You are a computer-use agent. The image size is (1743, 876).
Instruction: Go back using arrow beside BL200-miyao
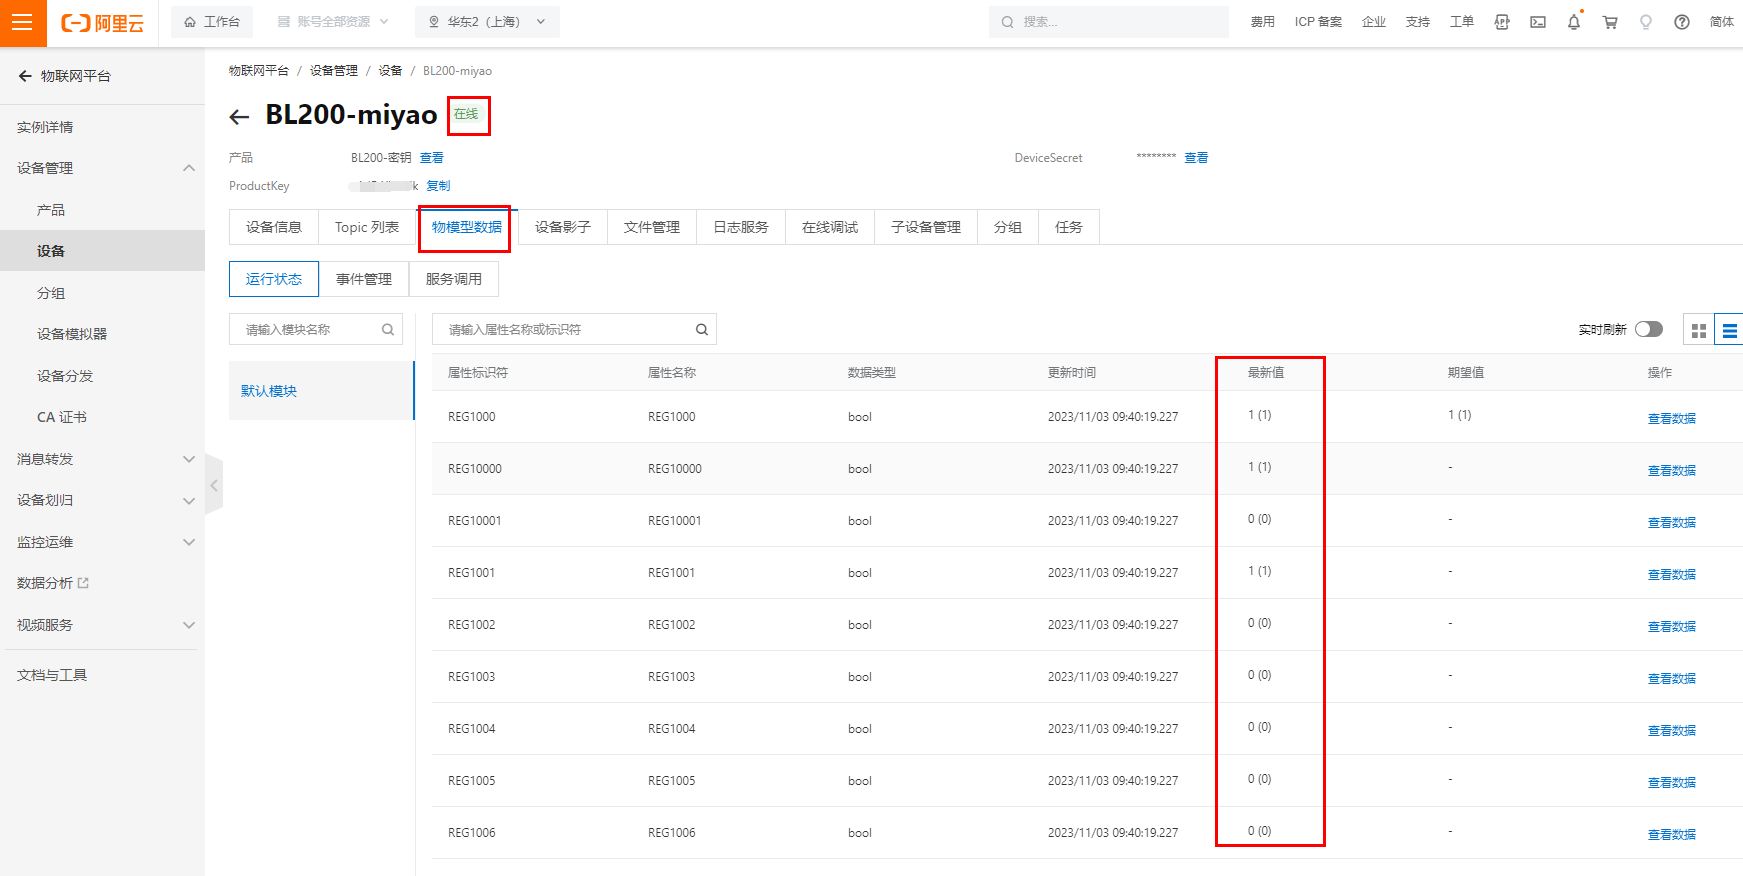pos(239,117)
